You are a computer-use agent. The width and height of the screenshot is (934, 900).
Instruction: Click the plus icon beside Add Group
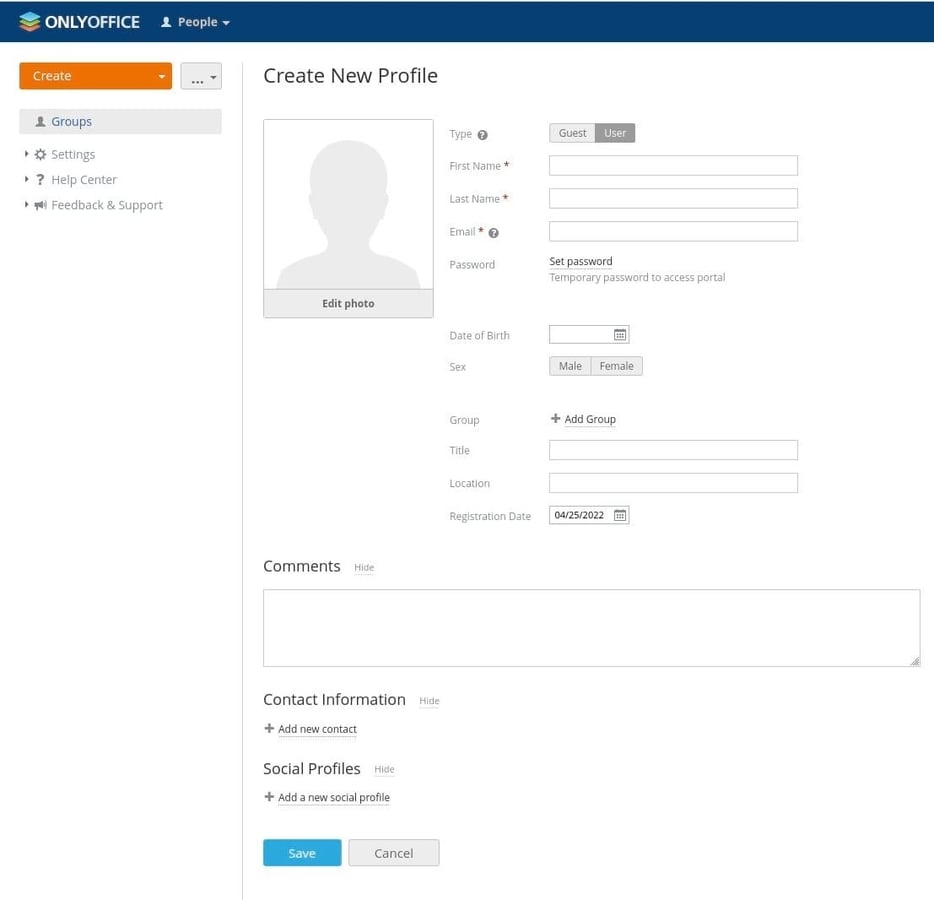tap(556, 419)
